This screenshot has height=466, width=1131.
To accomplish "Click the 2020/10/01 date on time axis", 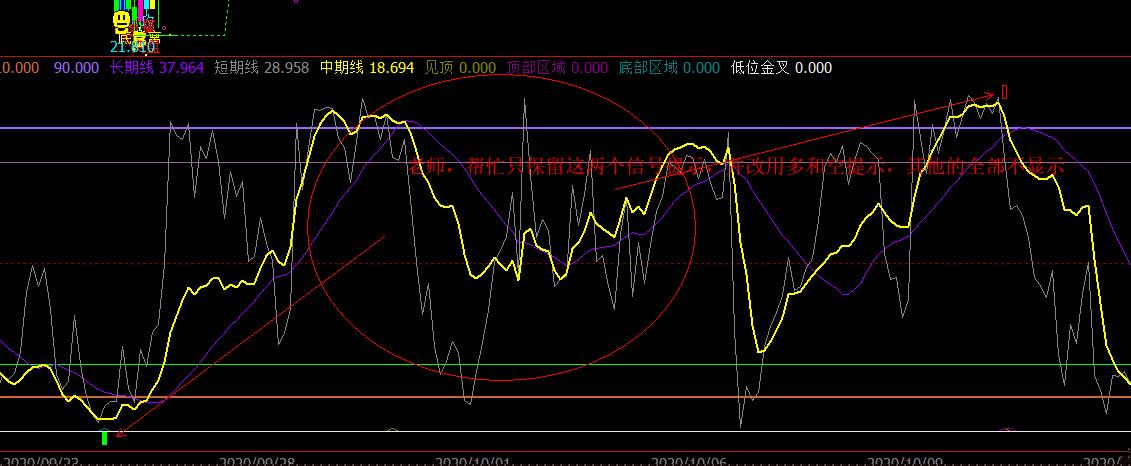I will [x=473, y=462].
